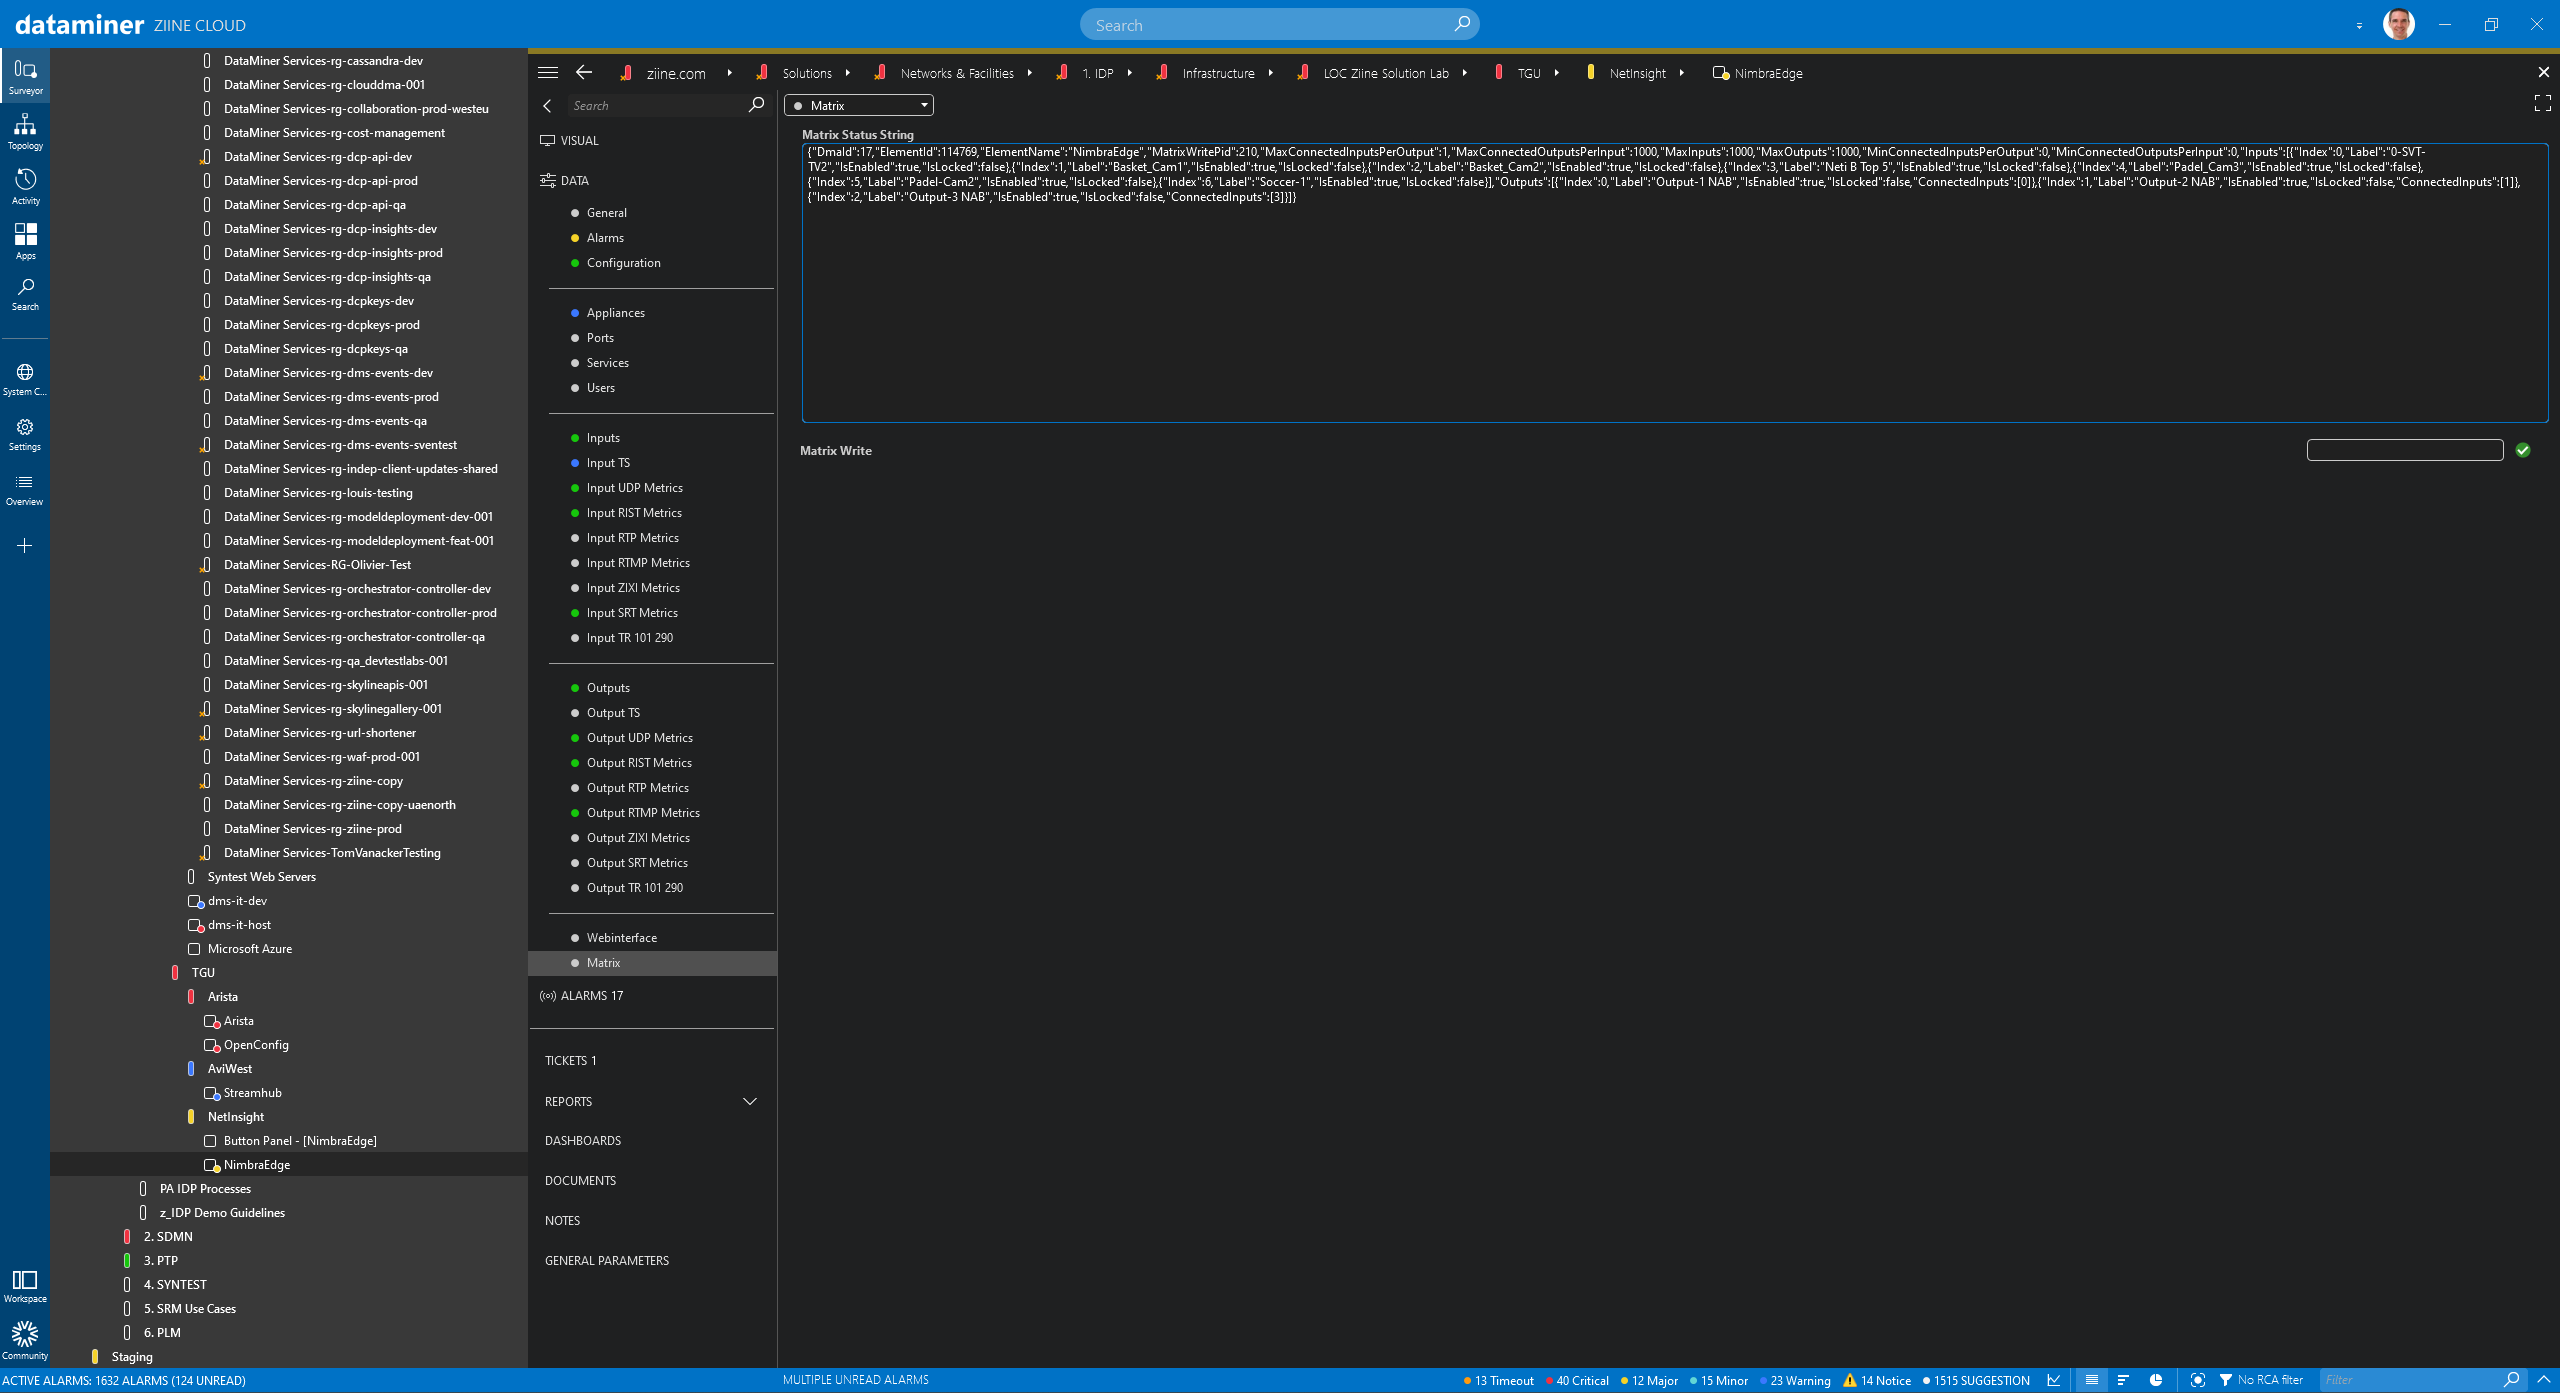Expand the alarm console with up chevron

tap(2544, 1380)
